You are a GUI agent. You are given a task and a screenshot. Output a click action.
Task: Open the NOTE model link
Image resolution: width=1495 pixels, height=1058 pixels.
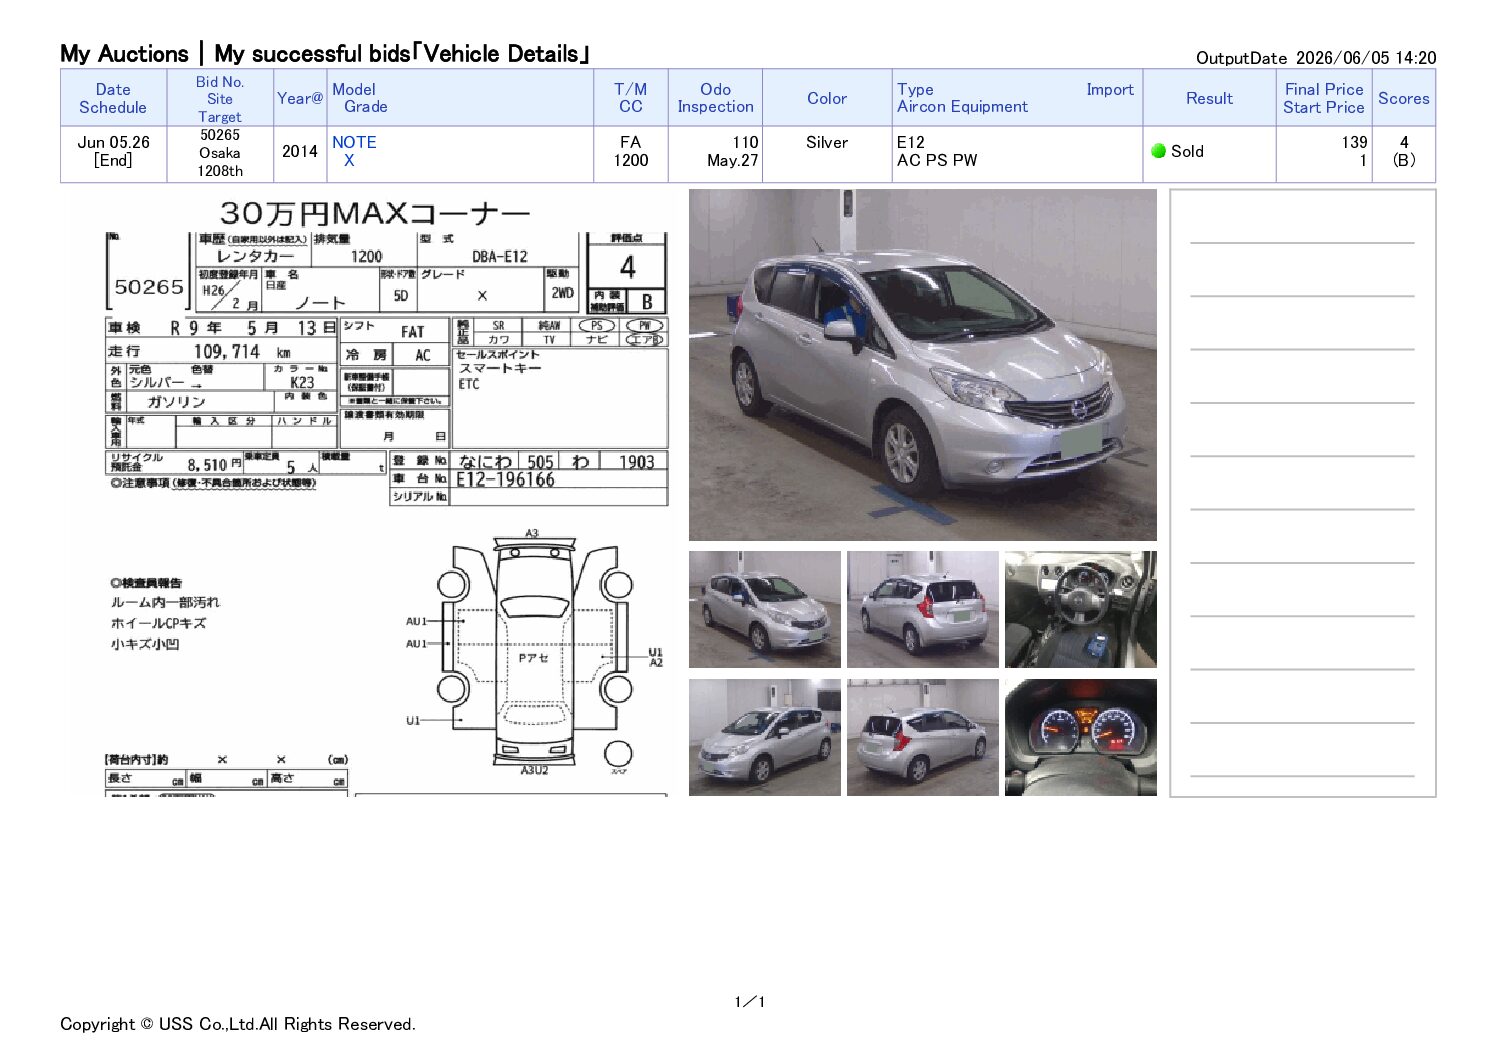354,142
